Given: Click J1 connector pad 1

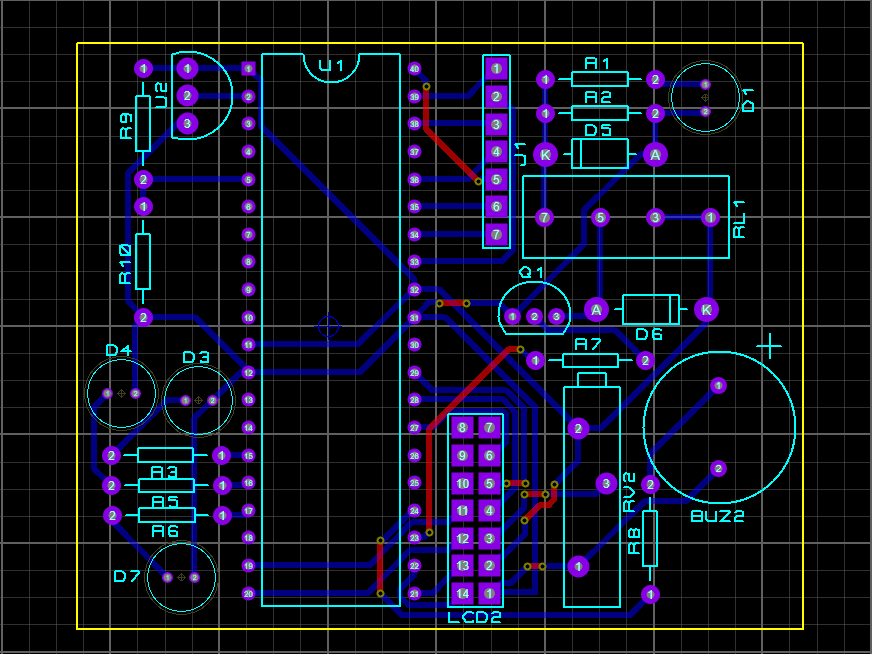Looking at the screenshot, I should tap(497, 69).
